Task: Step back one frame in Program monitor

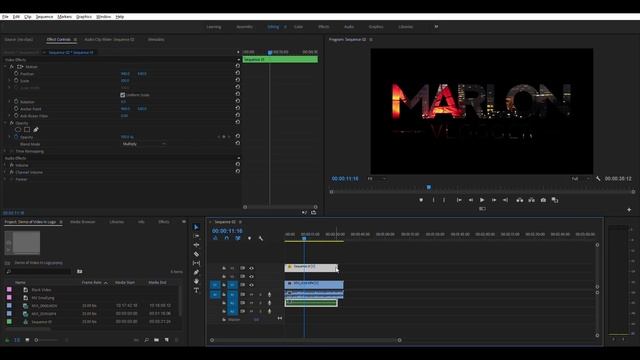Action: pos(471,200)
